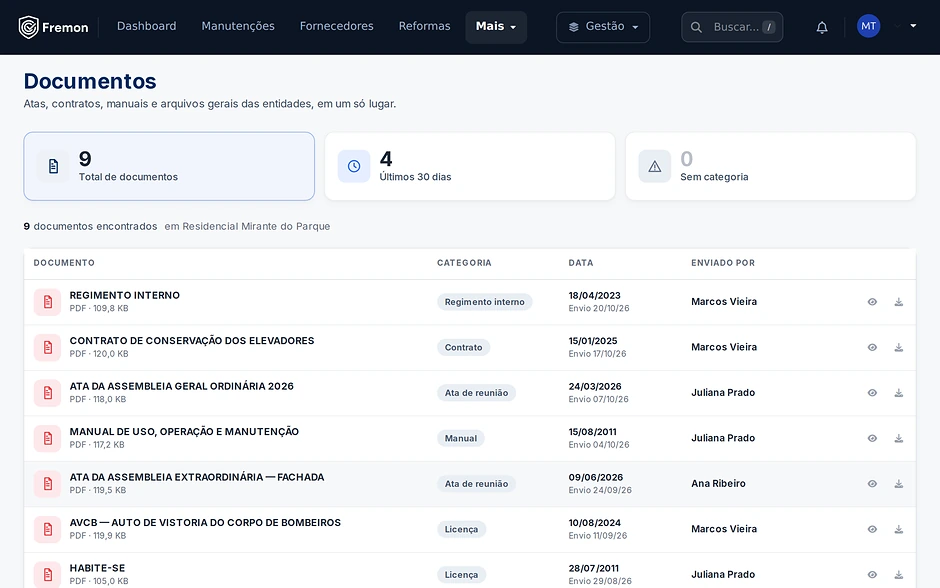
Task: Click the date 24/03/2026
Action: pos(595,387)
